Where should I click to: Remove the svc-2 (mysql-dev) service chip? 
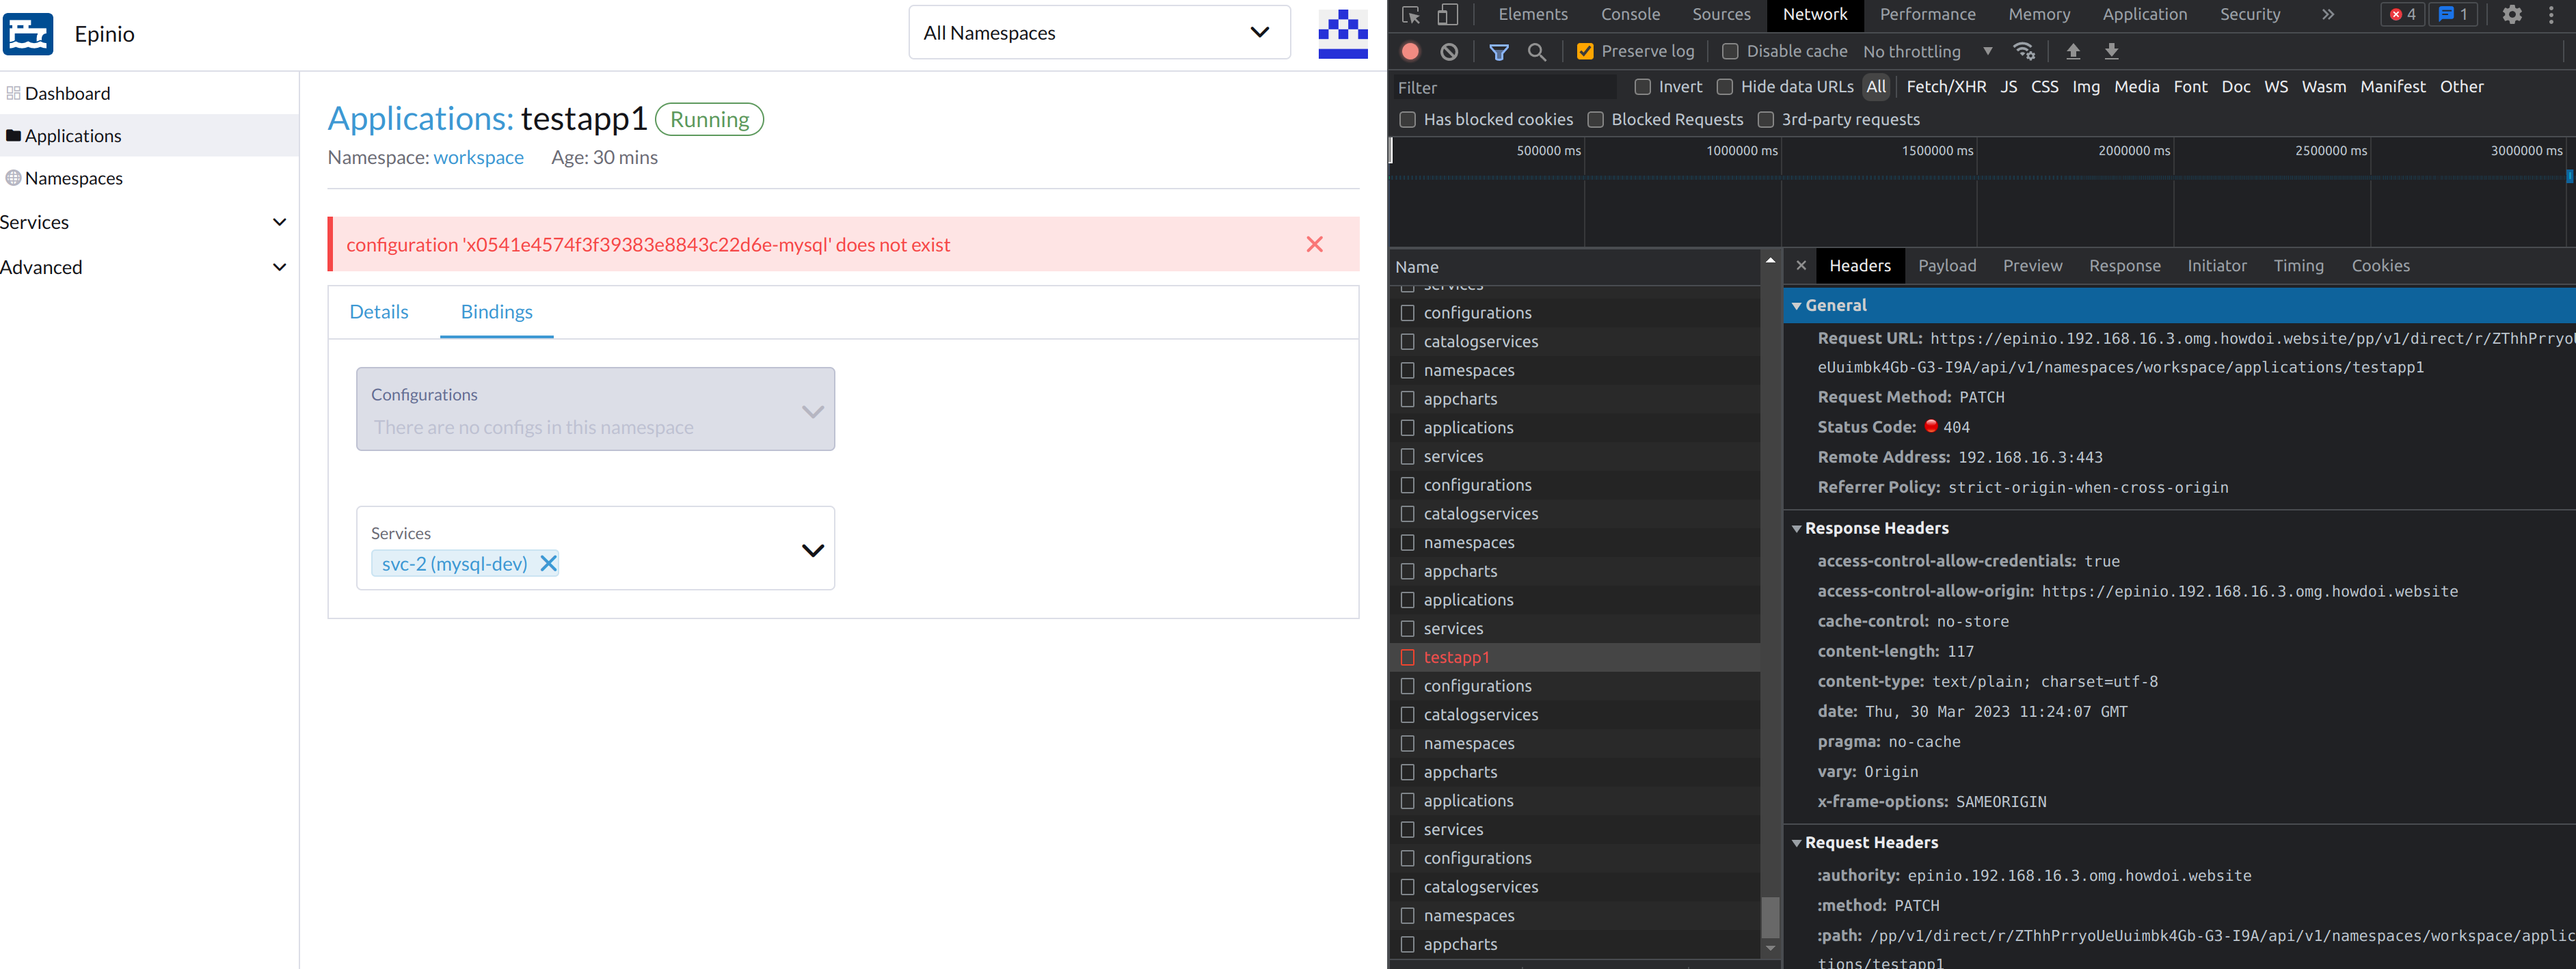548,563
